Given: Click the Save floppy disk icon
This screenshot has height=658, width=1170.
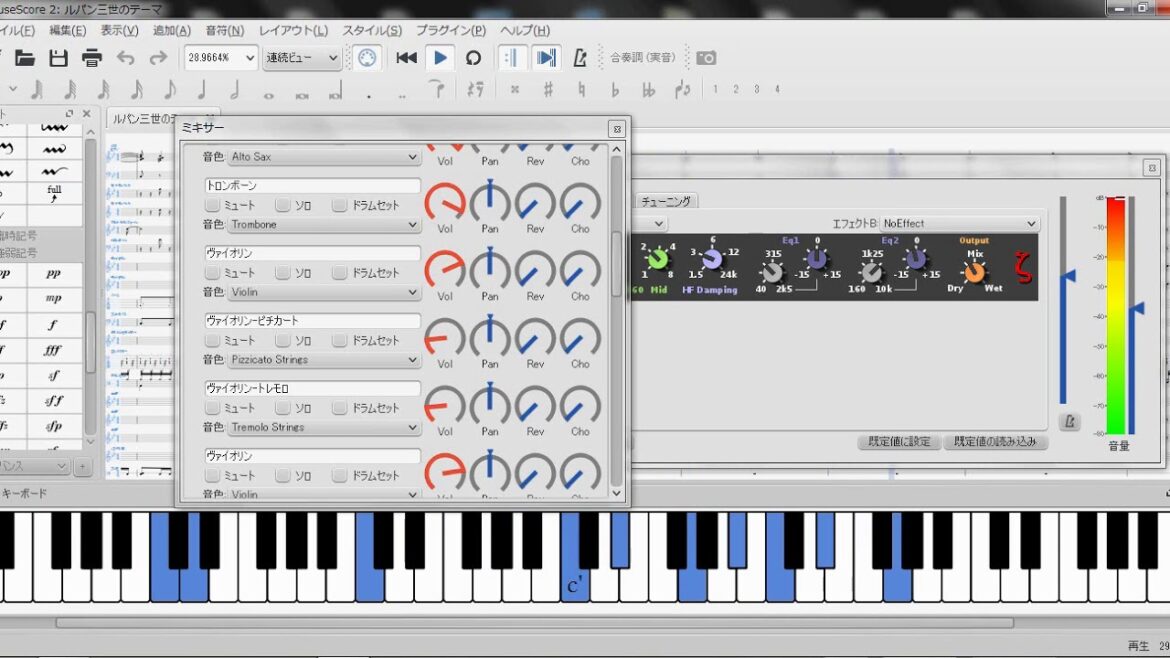Looking at the screenshot, I should click(58, 58).
